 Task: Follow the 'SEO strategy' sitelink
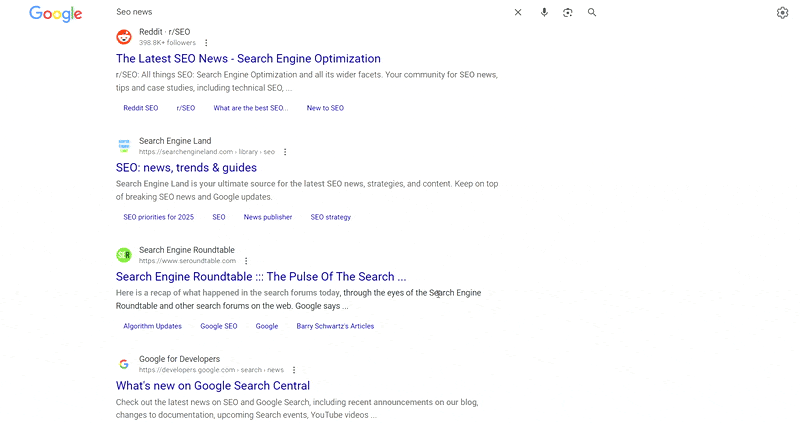(x=331, y=217)
